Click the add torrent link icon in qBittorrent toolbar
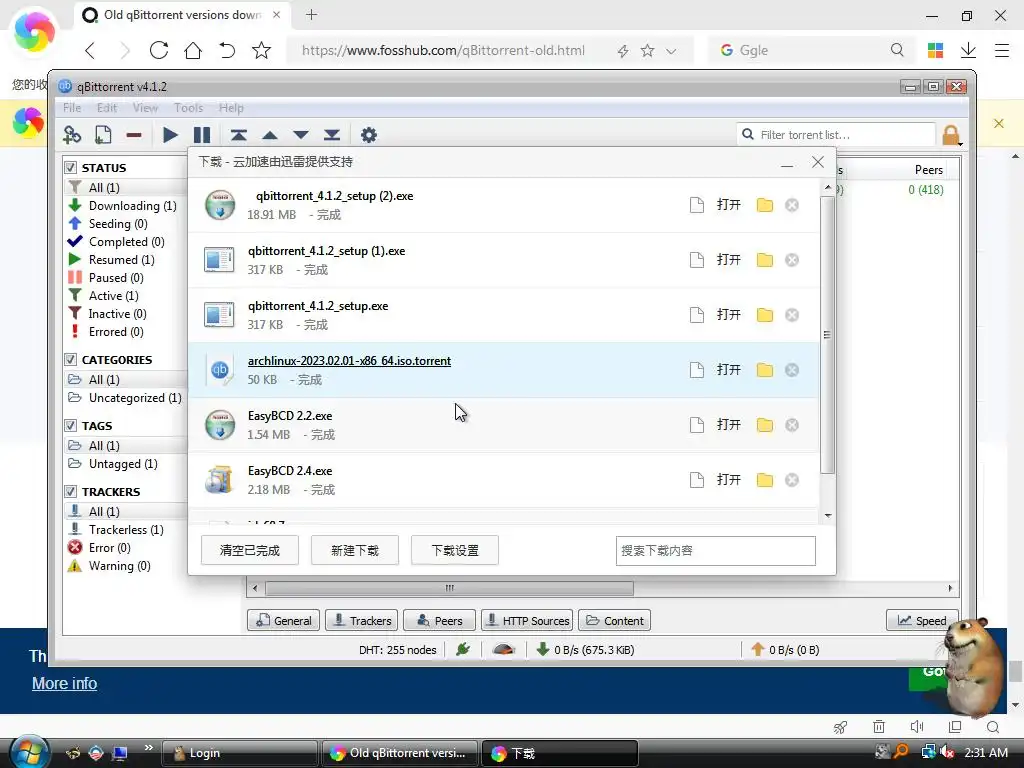This screenshot has width=1024, height=768. pos(72,135)
